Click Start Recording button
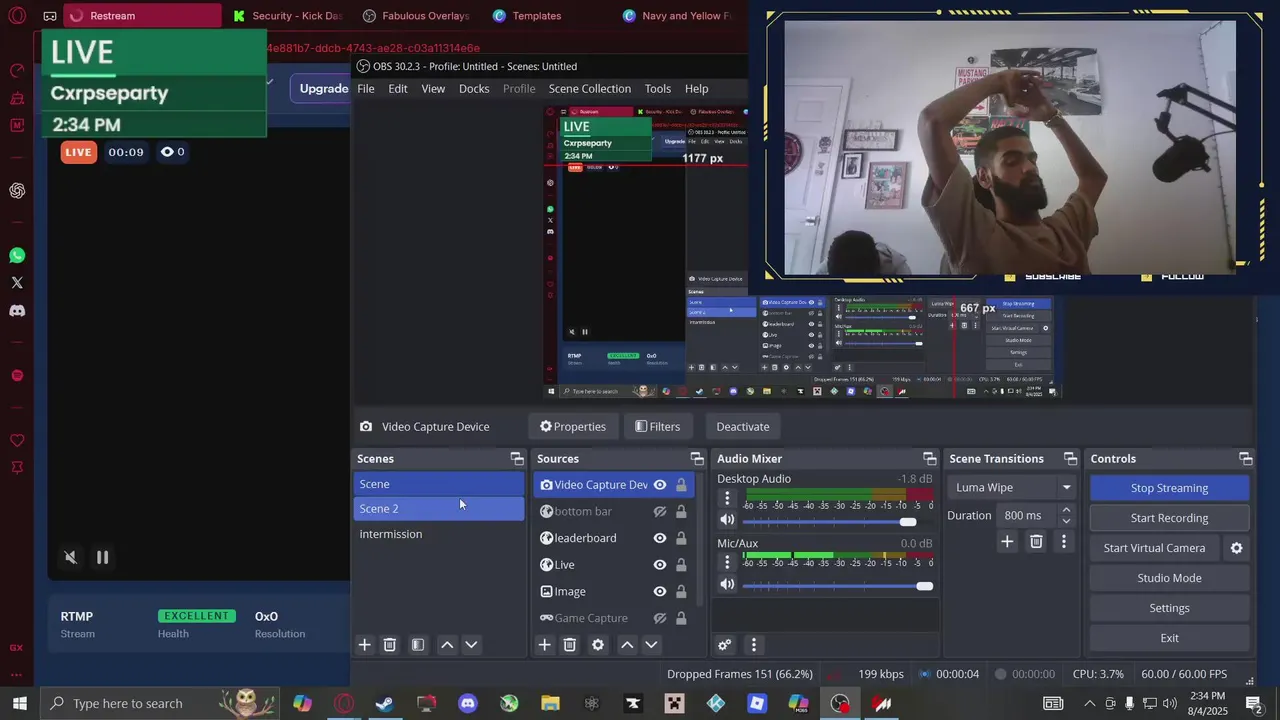Screen dimensions: 1280x720 pyautogui.click(x=1169, y=518)
